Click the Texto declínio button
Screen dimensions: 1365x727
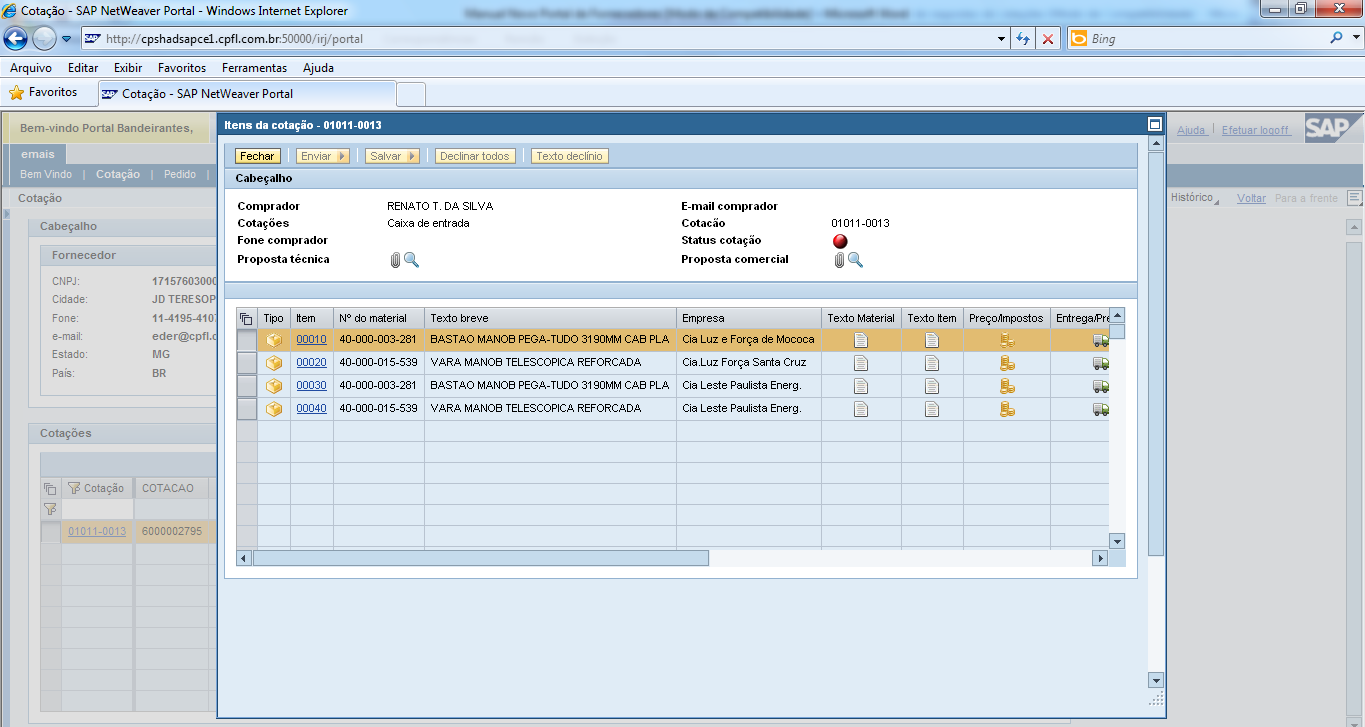click(569, 156)
